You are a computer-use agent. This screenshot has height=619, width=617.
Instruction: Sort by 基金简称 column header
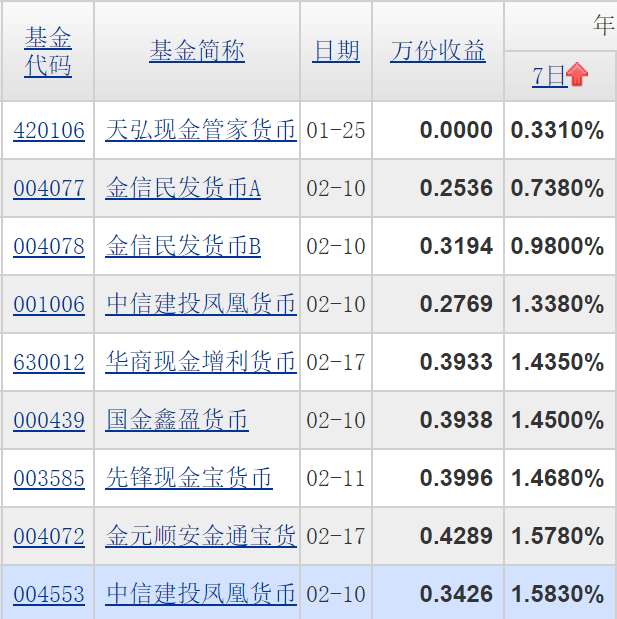coord(197,51)
